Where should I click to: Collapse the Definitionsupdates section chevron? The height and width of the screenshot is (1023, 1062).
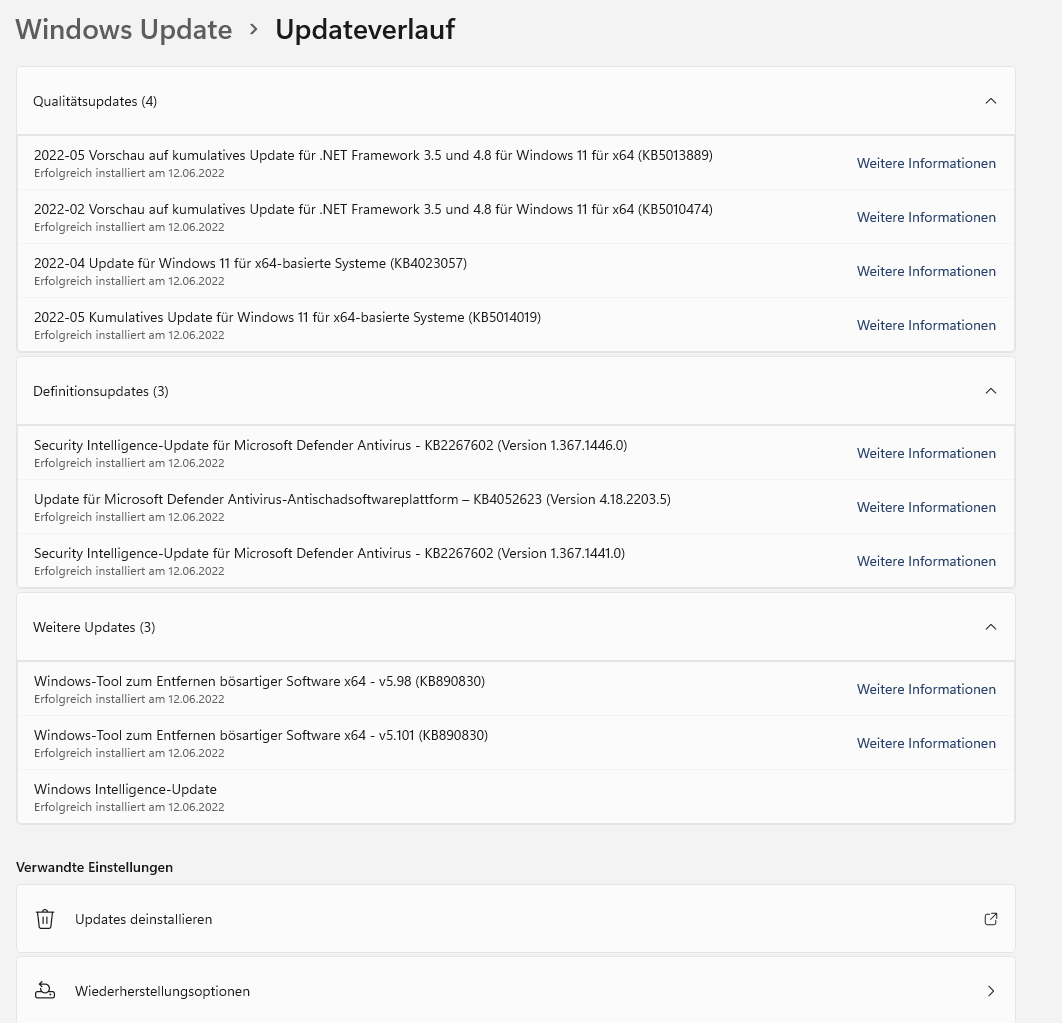pyautogui.click(x=990, y=391)
